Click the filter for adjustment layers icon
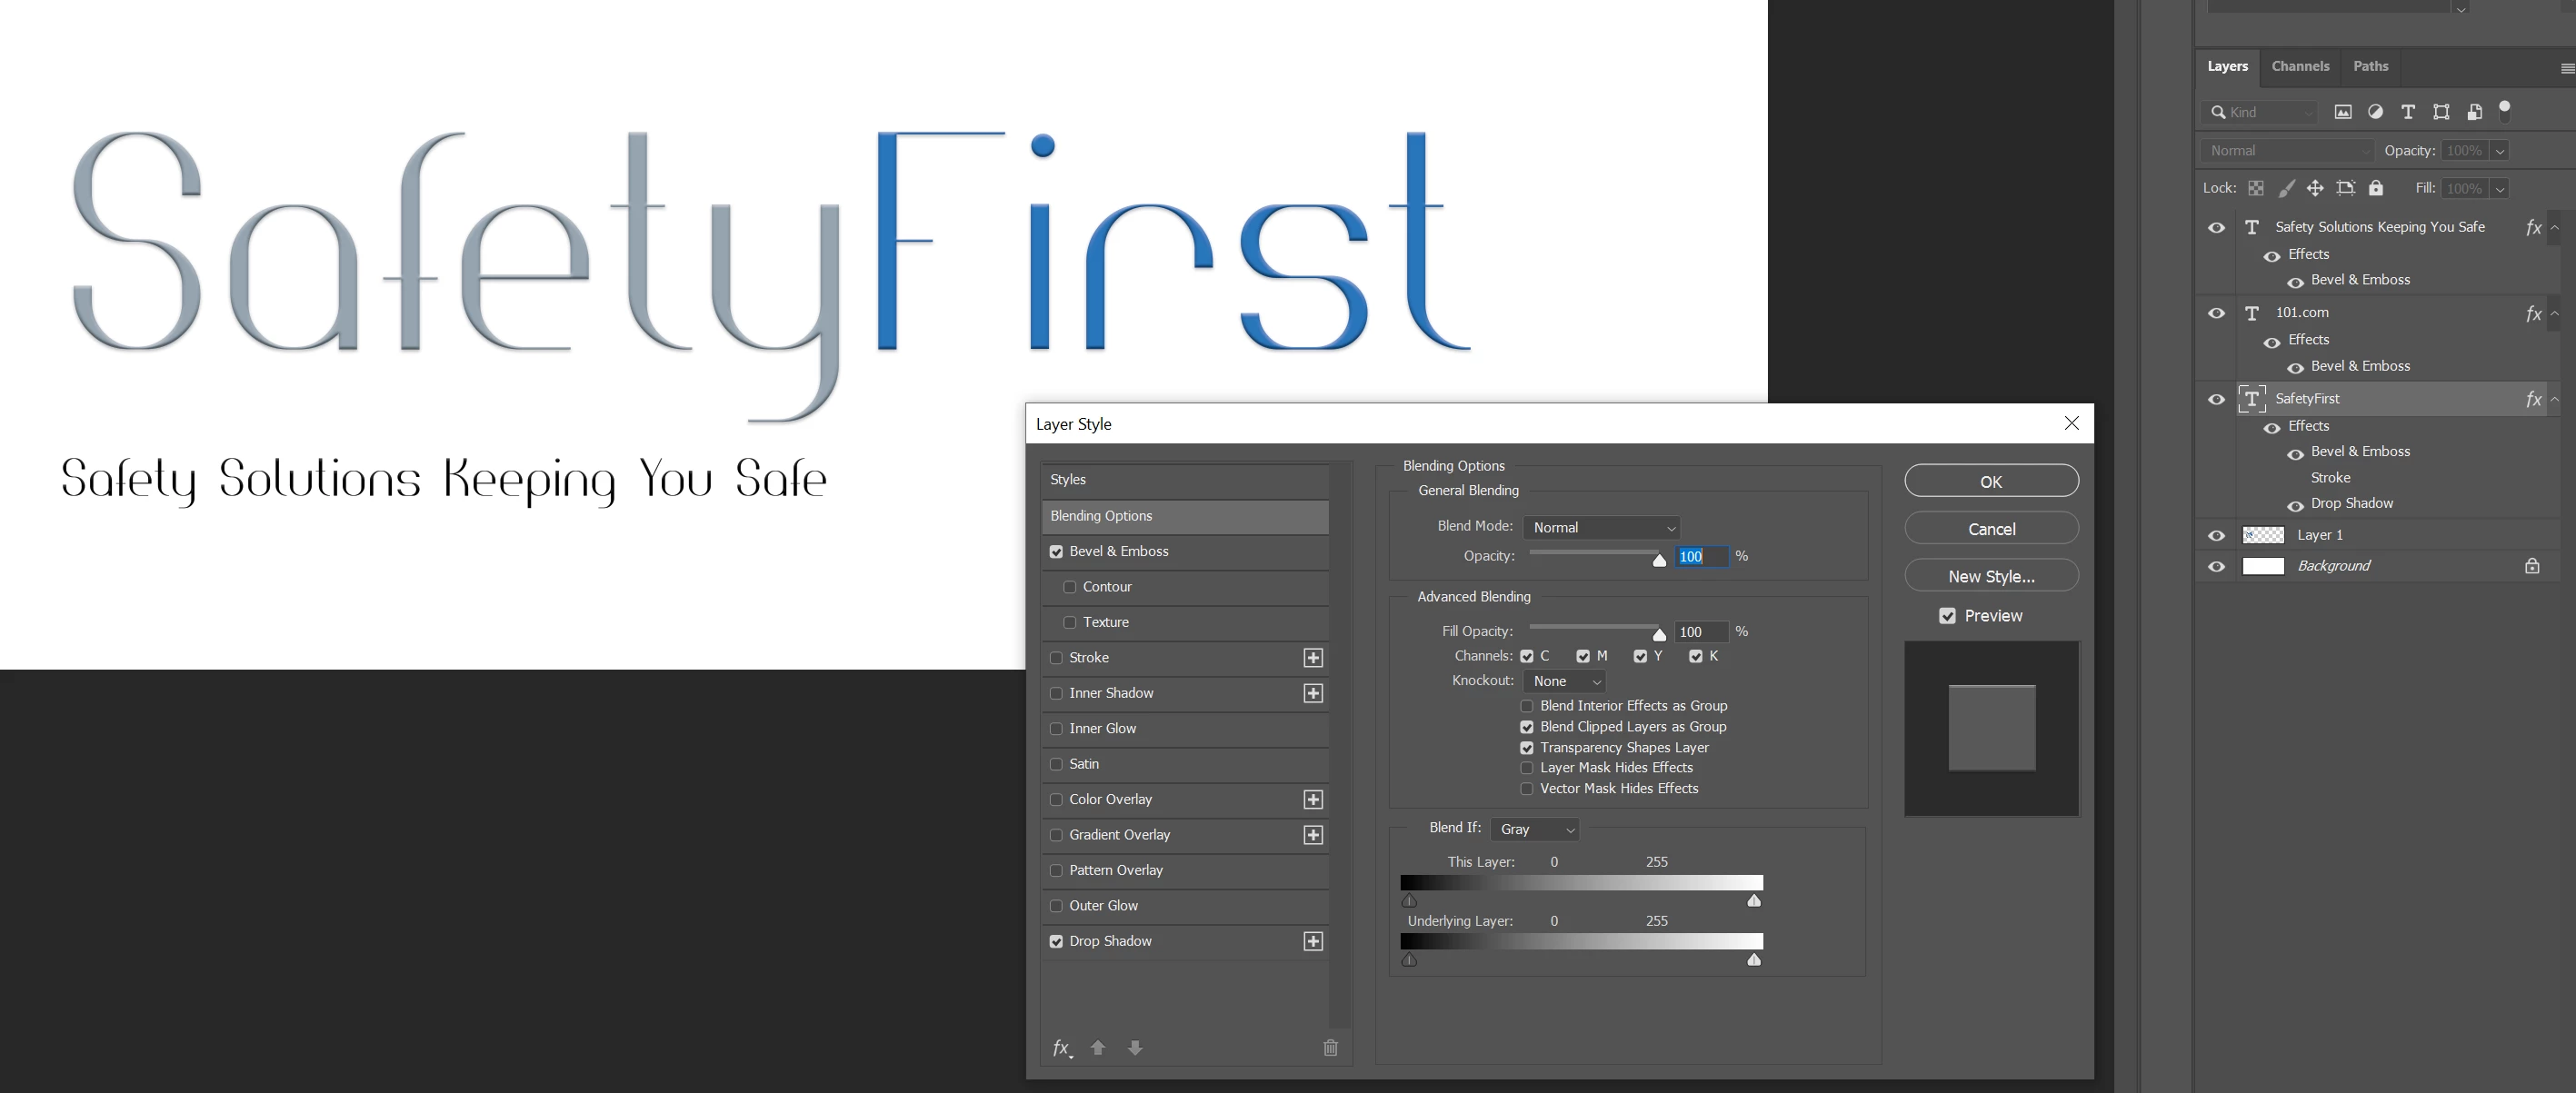This screenshot has height=1093, width=2576. tap(2375, 112)
